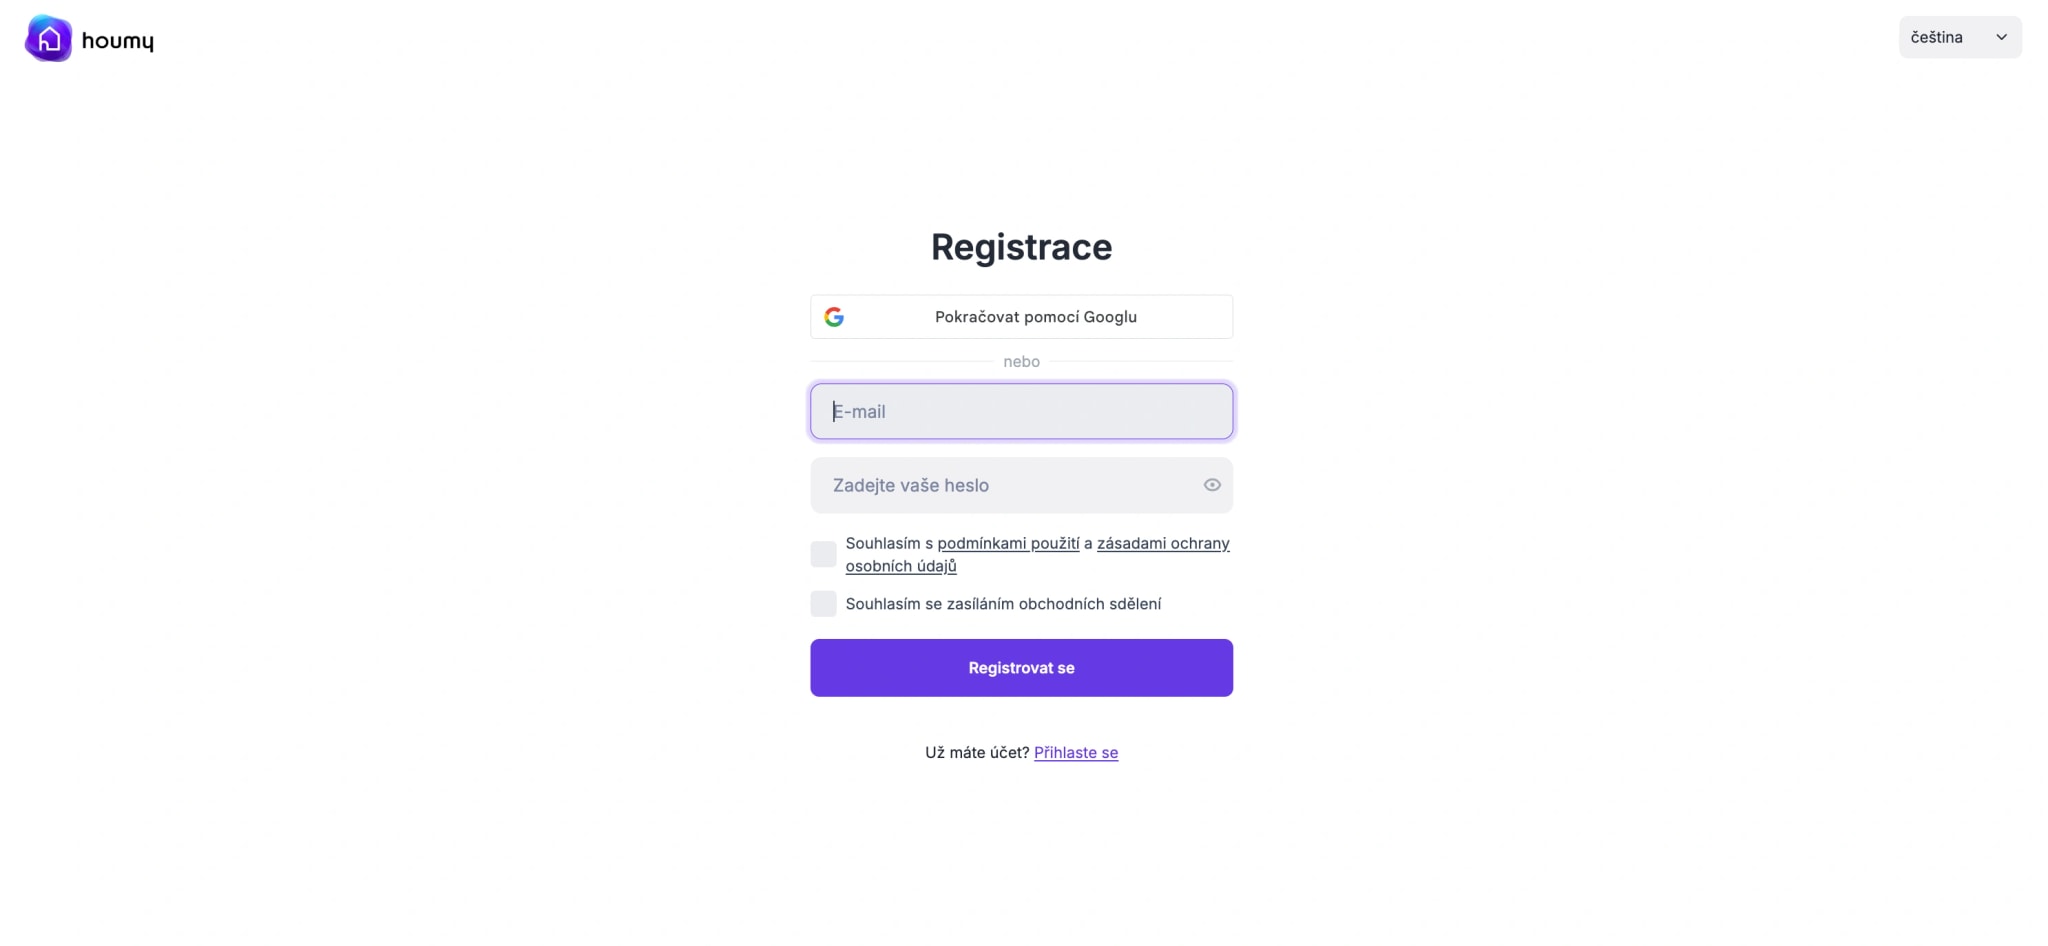
Task: Click the houmy wordmark text
Action: point(118,39)
